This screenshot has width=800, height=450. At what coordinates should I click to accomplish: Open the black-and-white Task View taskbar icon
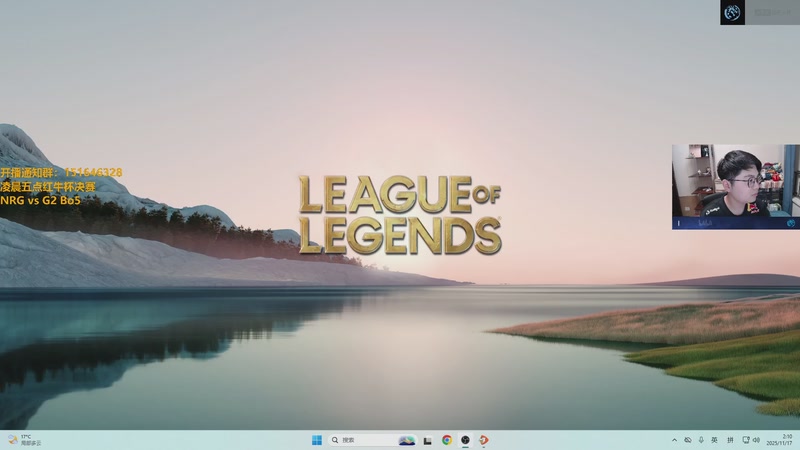pos(428,440)
